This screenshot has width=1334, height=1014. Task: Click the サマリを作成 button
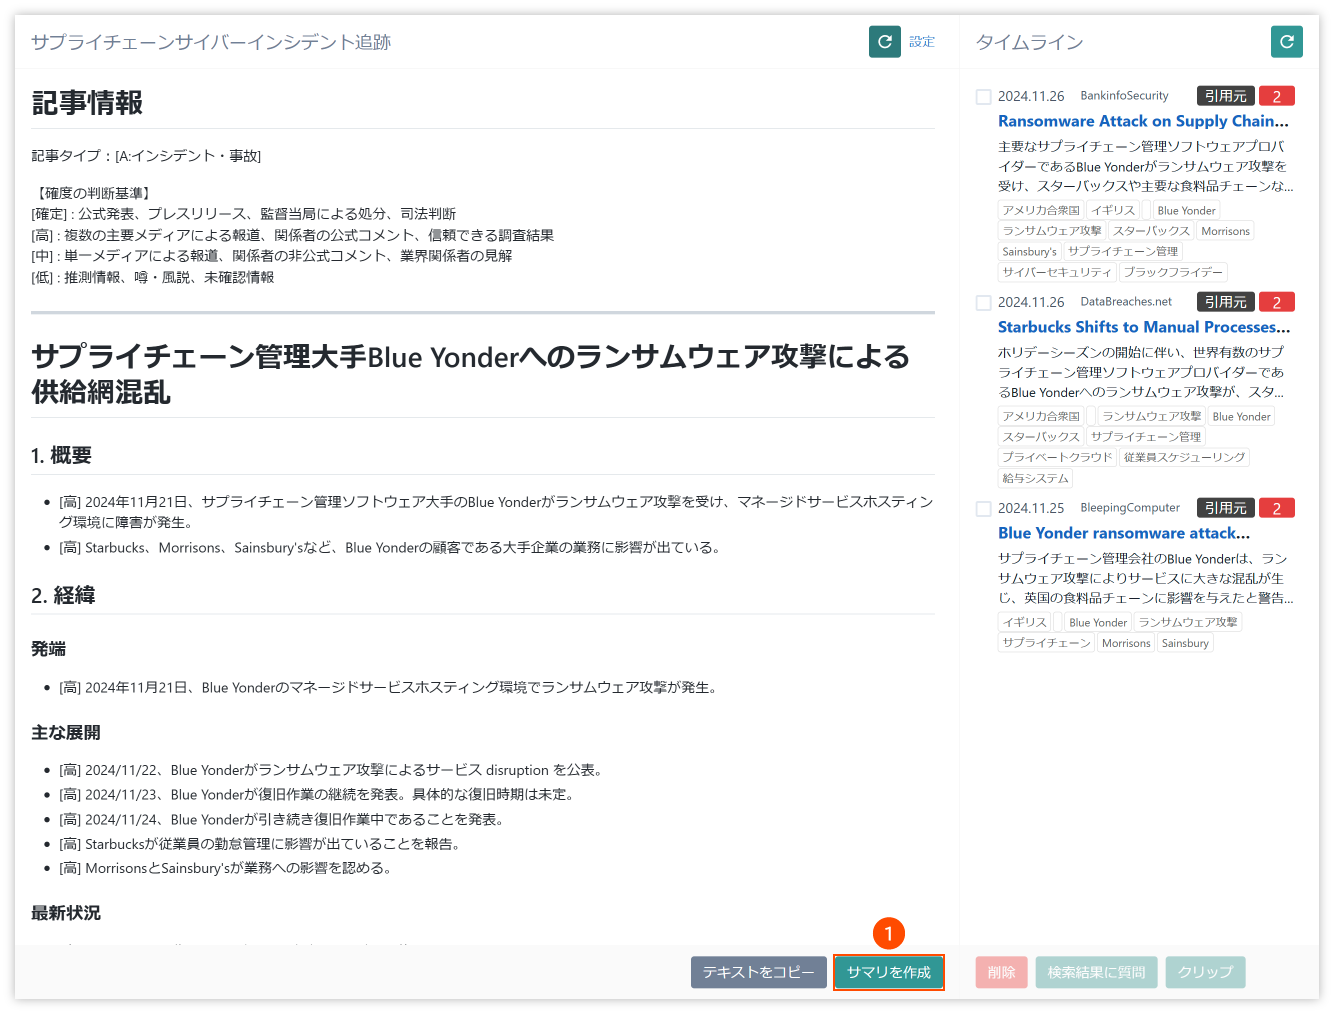pyautogui.click(x=889, y=972)
